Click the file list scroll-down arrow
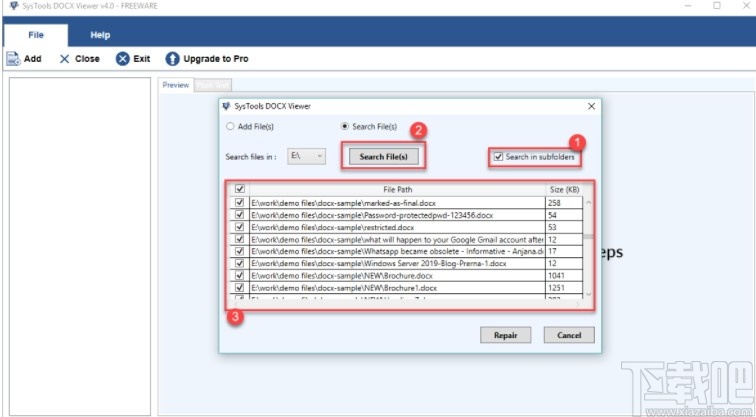The image size is (756, 417). 588,294
